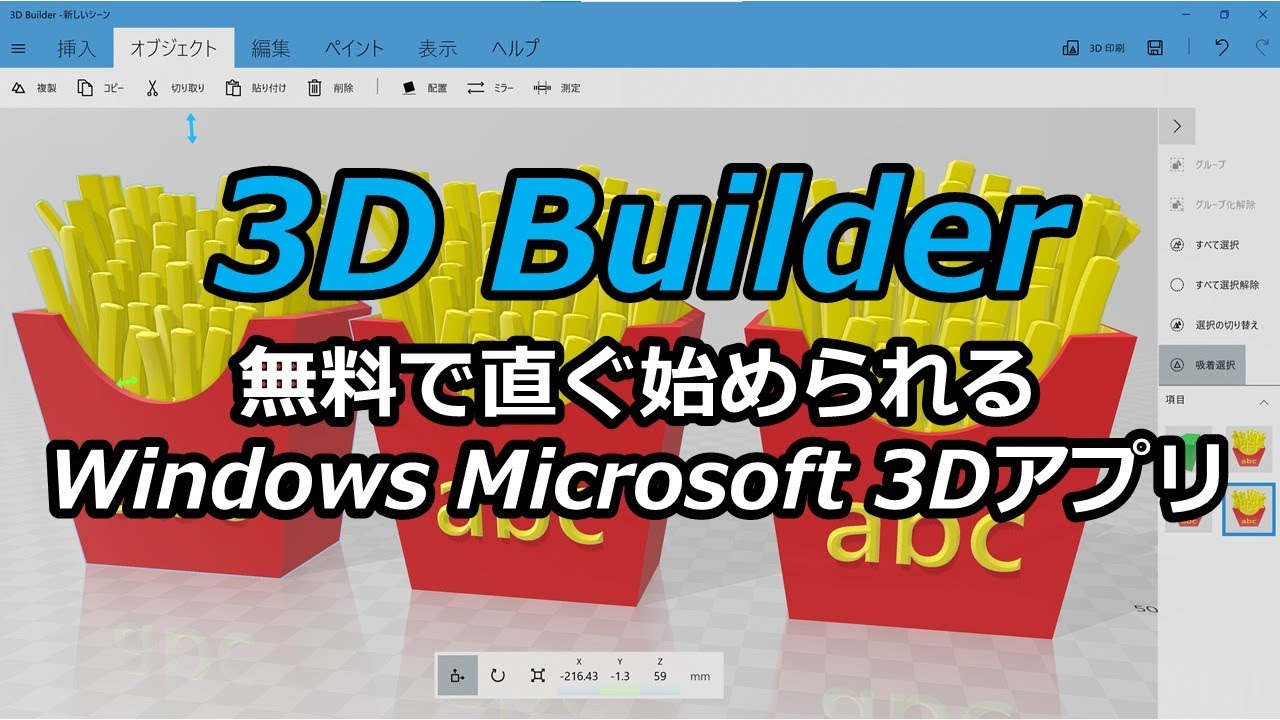
Task: Open the ペイント tab
Action: (354, 48)
